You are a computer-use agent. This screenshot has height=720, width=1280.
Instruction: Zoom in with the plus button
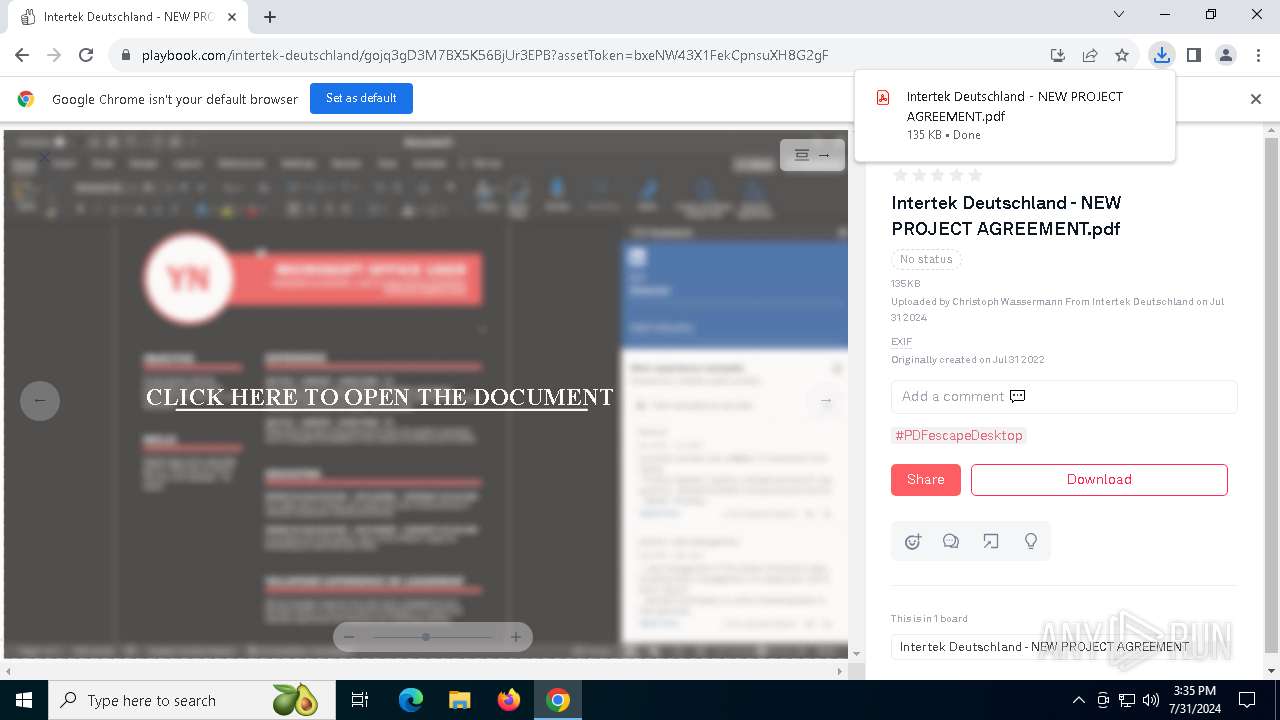(516, 637)
